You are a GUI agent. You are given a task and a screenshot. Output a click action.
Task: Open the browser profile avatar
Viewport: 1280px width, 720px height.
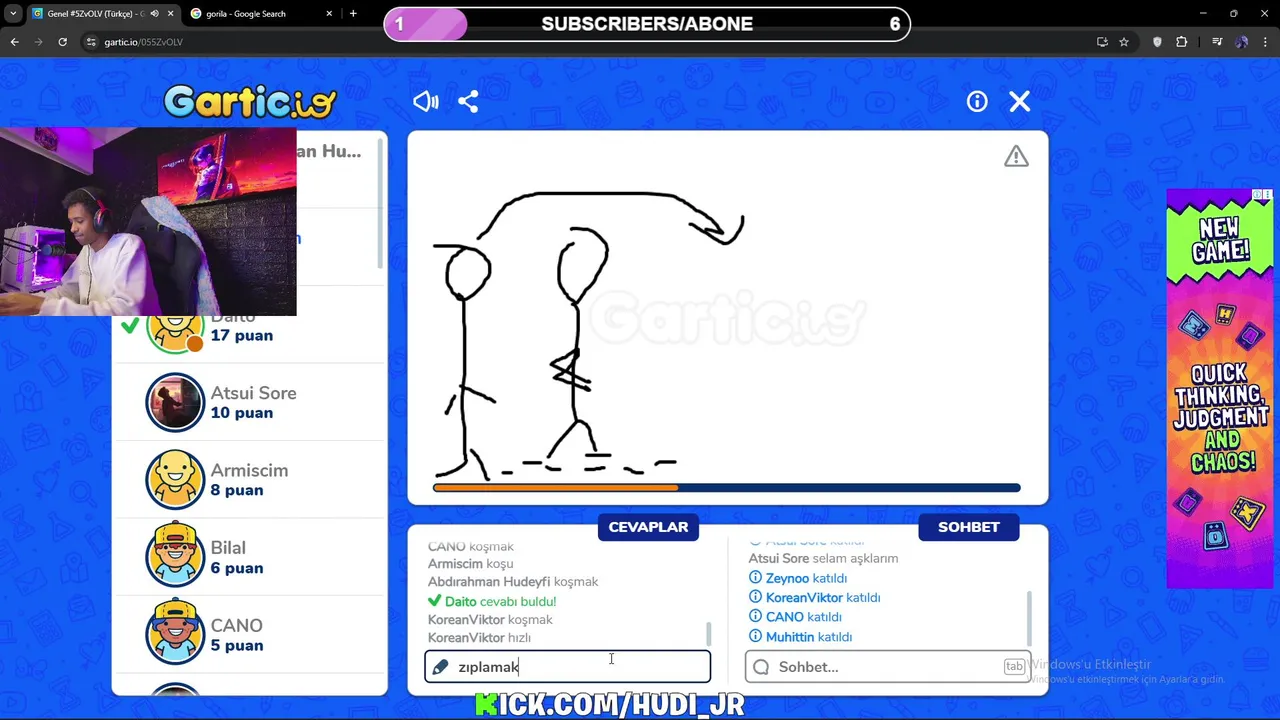point(1241,42)
